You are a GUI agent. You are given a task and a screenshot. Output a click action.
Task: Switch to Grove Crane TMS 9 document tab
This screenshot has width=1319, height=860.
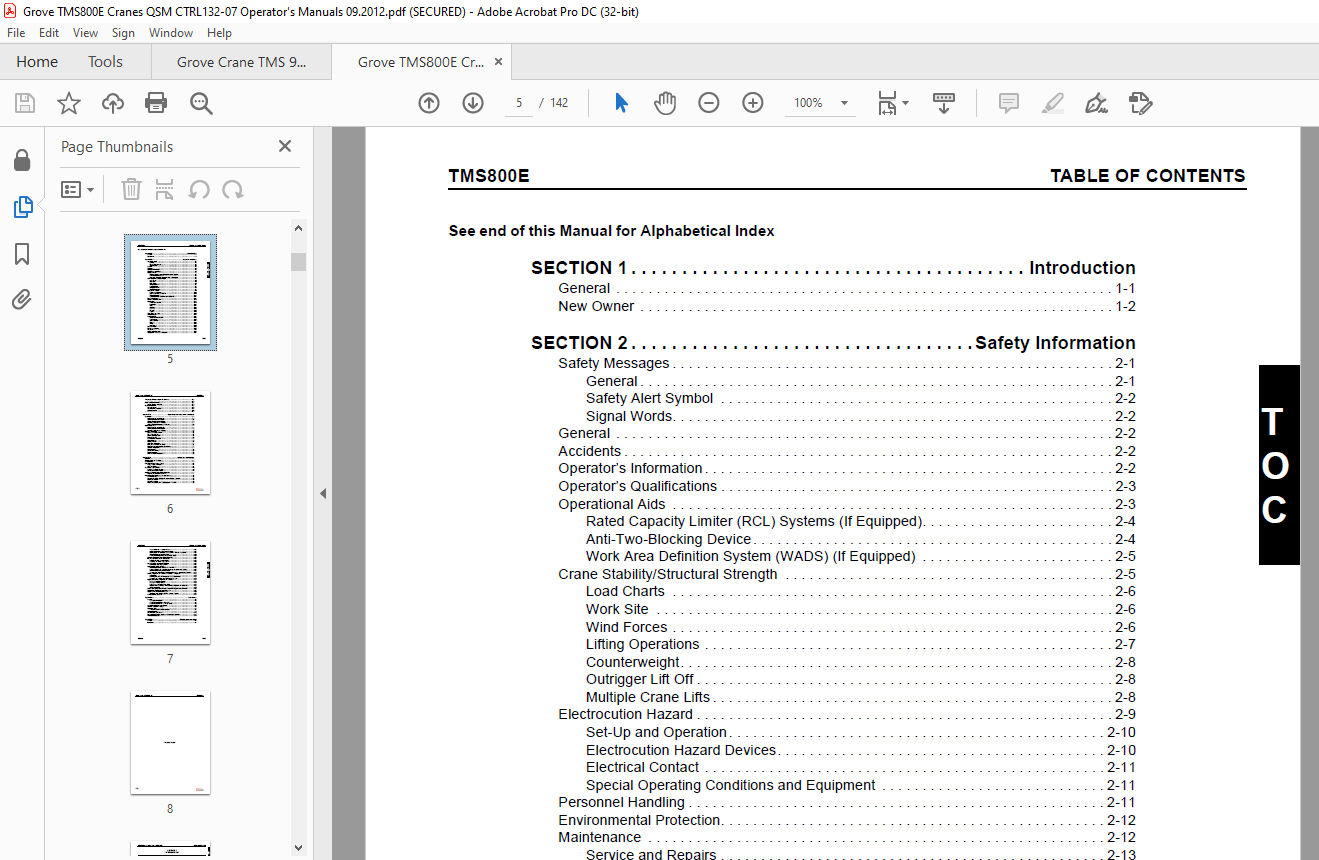pos(241,62)
